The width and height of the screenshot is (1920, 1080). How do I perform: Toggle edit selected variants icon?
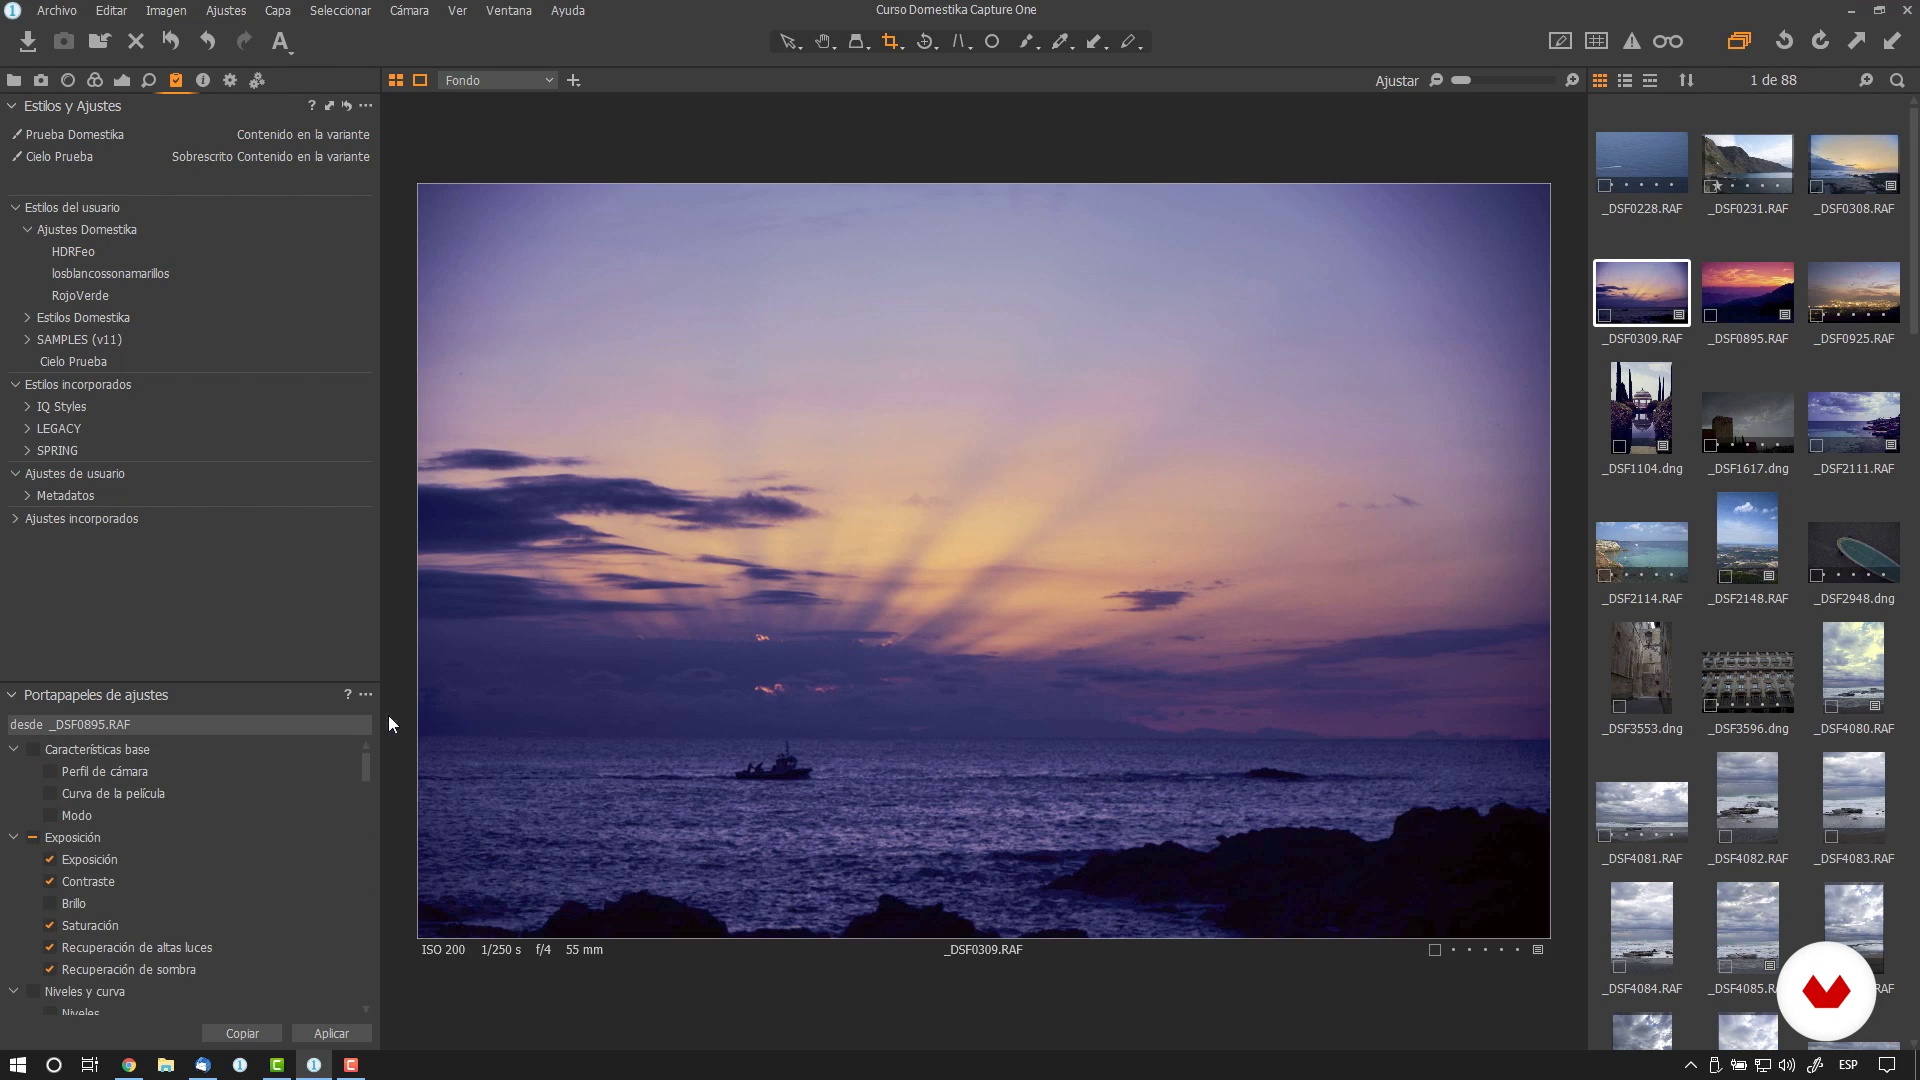point(1739,41)
